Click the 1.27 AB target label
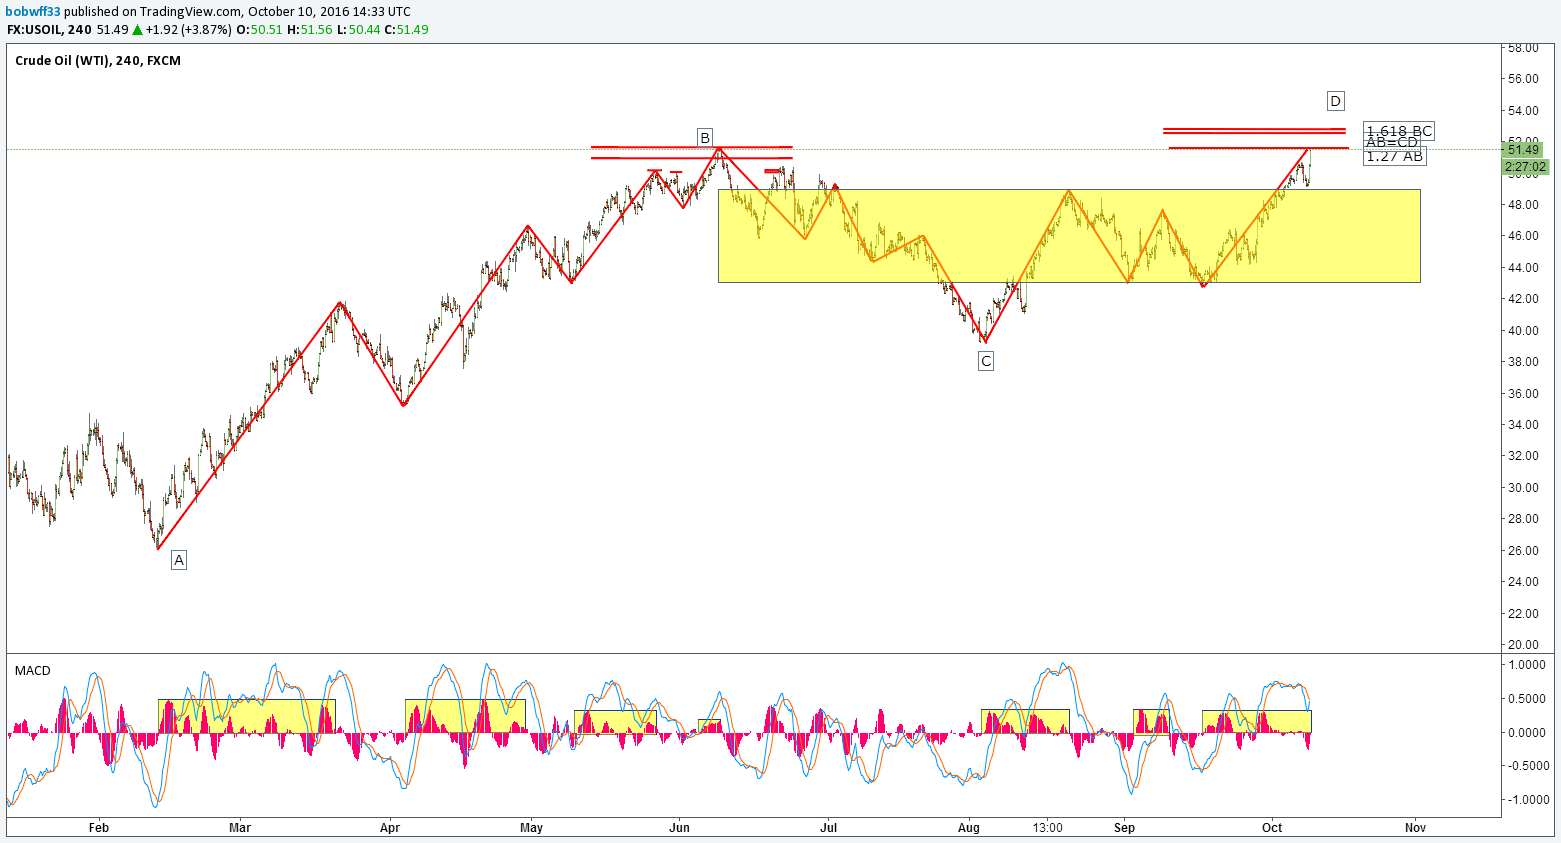The width and height of the screenshot is (1561, 843). point(1394,156)
